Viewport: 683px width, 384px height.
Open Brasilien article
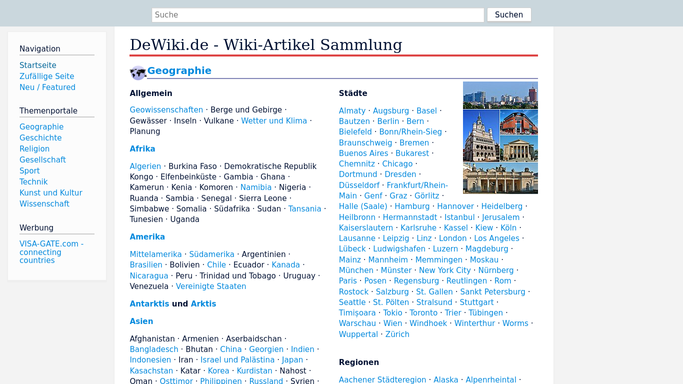pos(145,265)
